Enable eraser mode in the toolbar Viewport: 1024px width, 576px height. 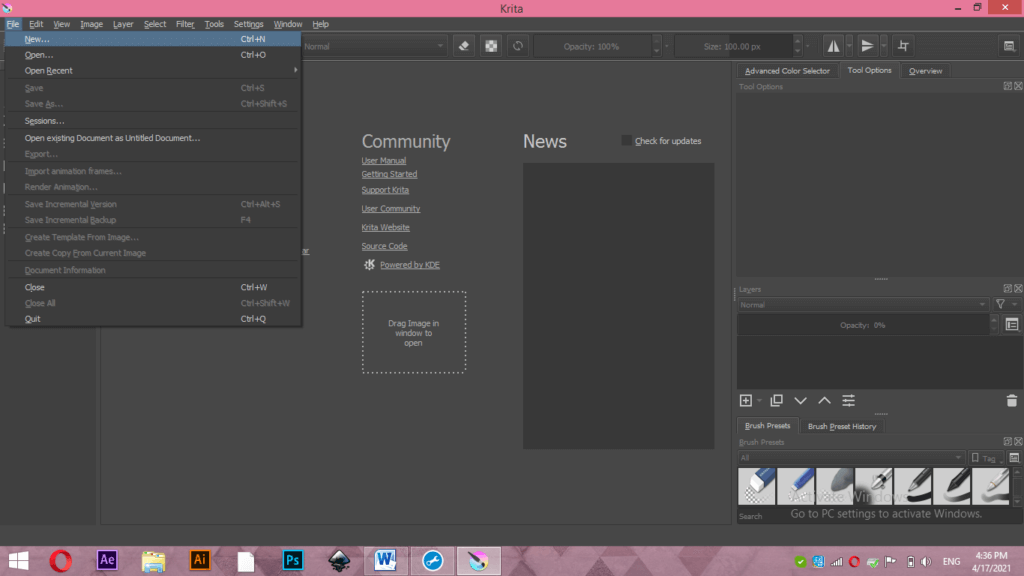(462, 46)
